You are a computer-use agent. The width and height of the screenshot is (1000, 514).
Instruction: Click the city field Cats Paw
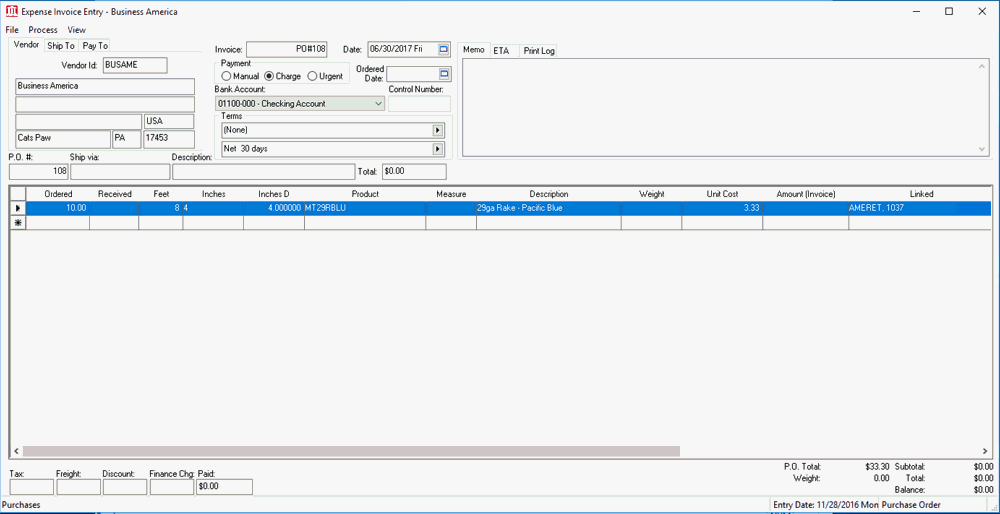click(x=63, y=139)
